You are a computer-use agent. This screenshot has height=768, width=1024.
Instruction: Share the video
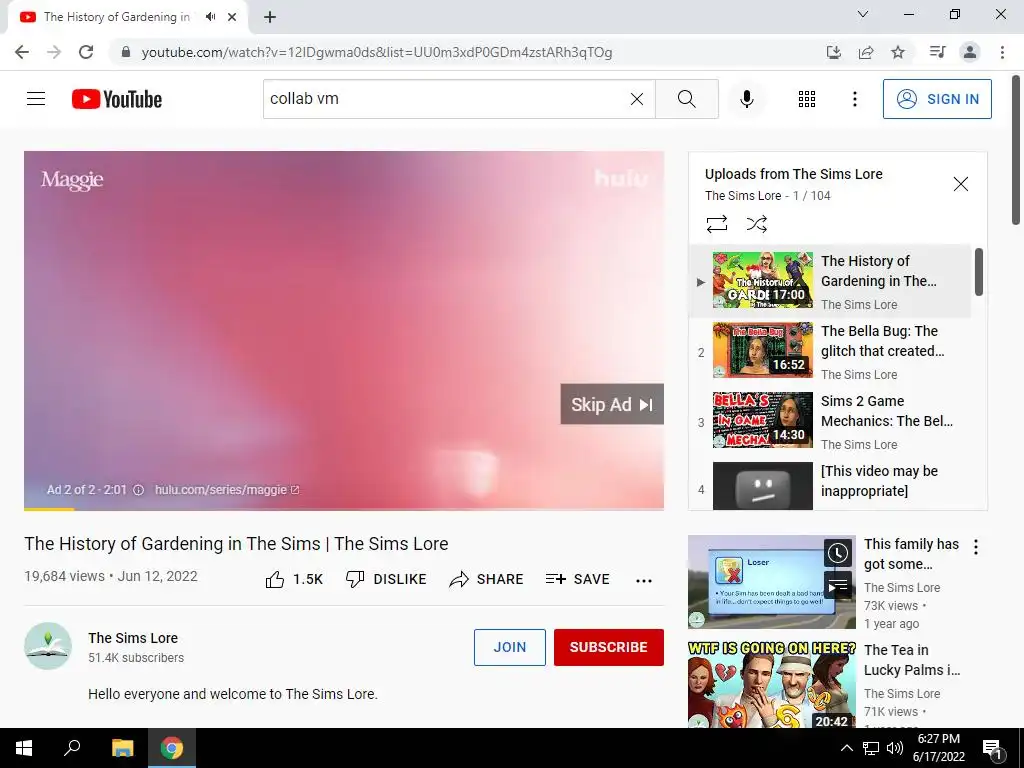click(487, 579)
